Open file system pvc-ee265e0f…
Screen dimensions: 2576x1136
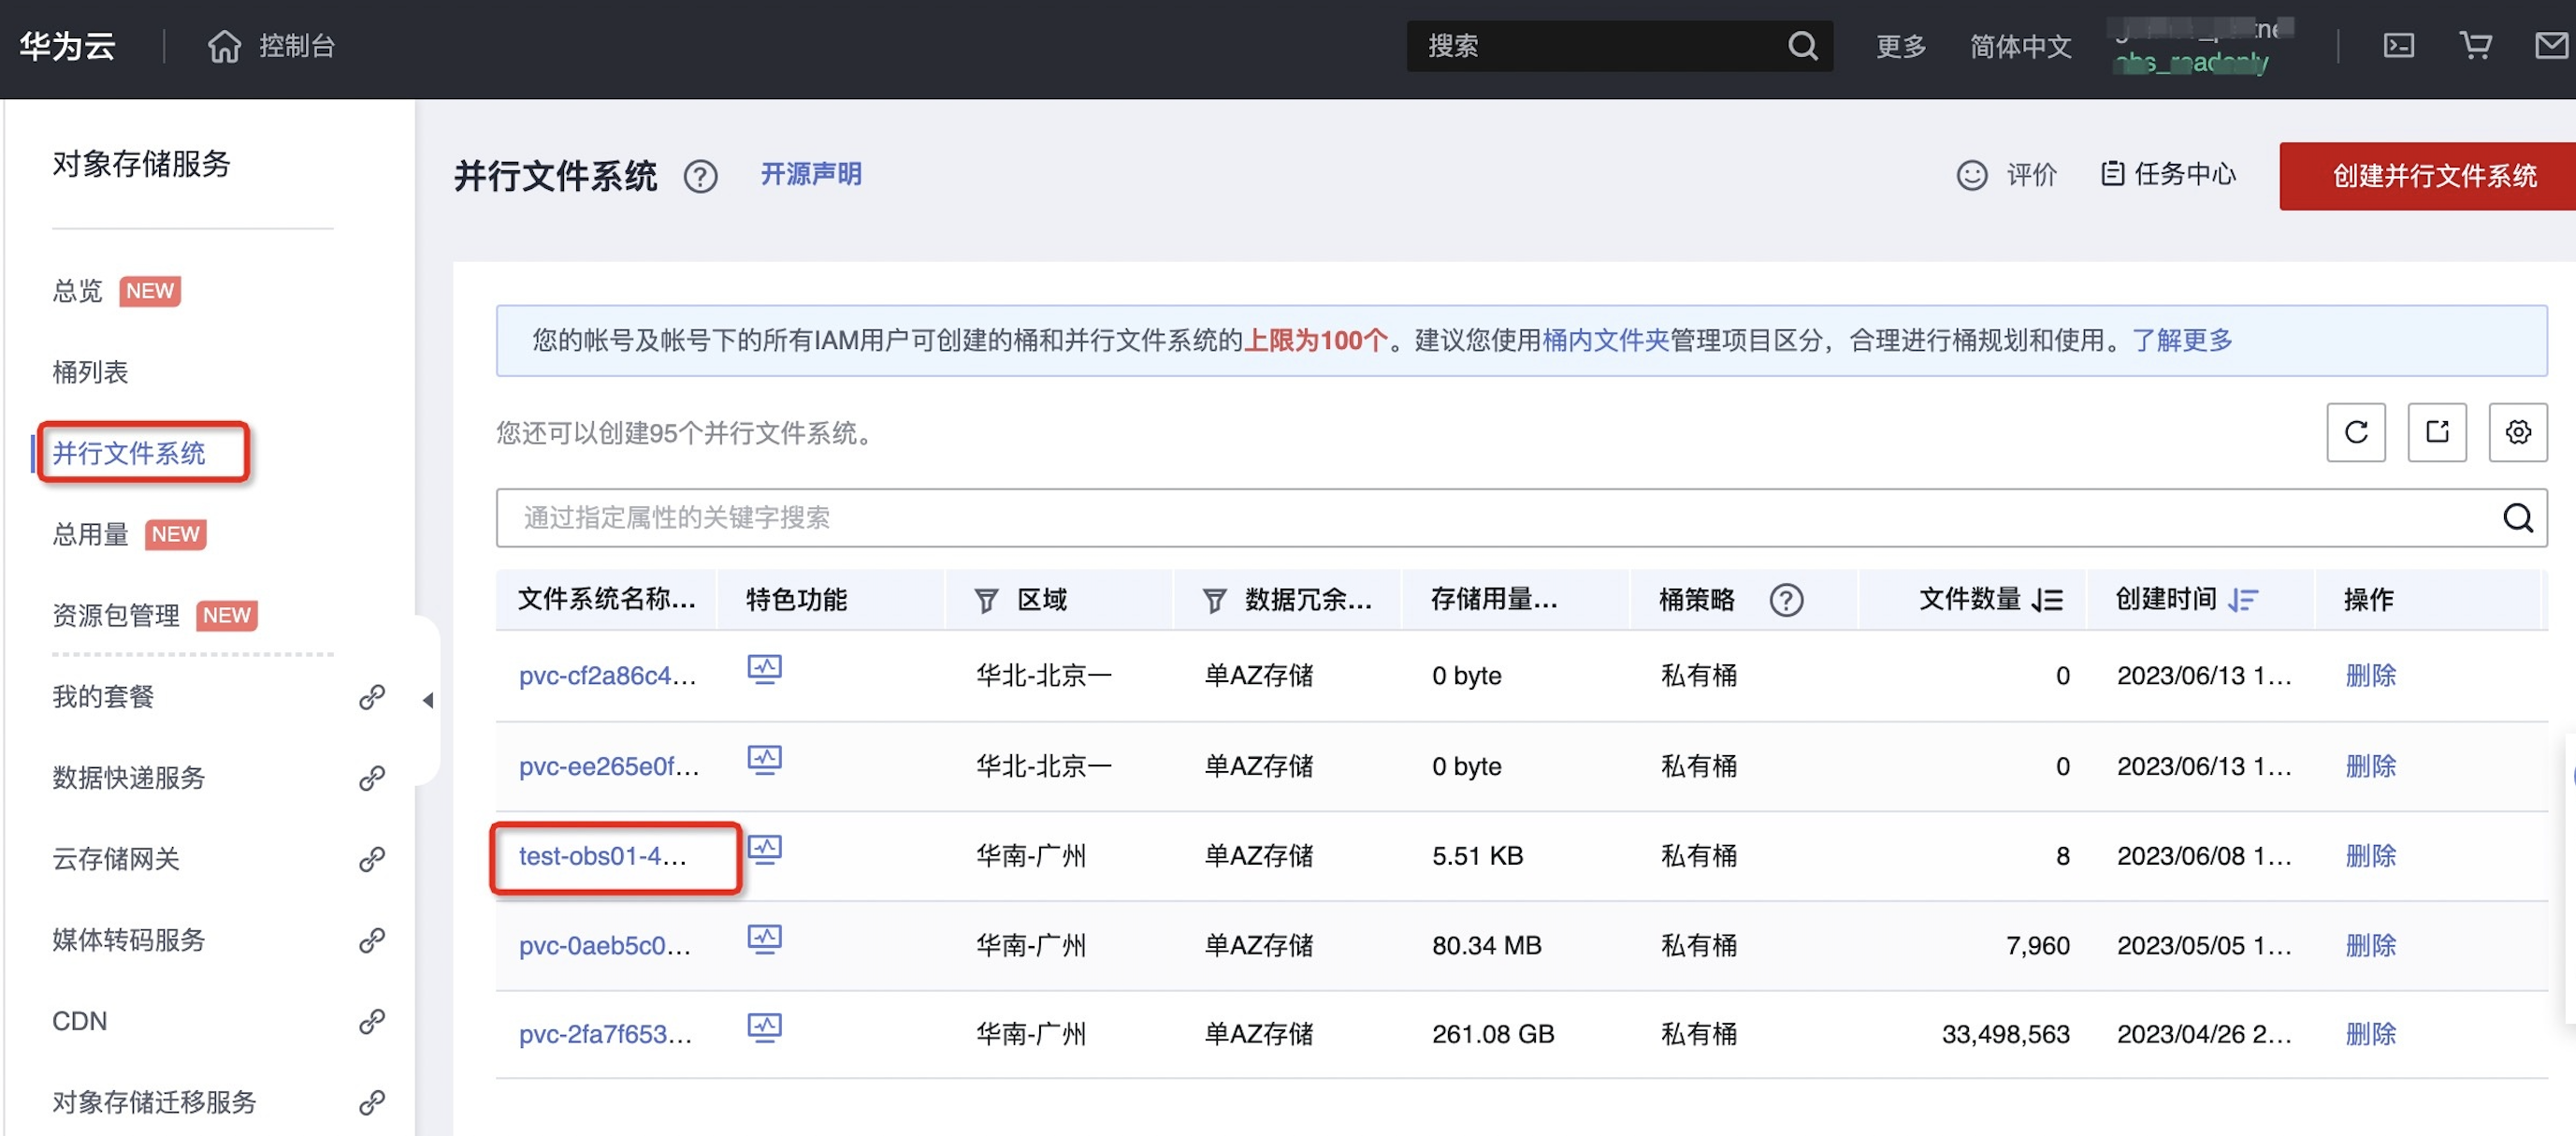(608, 766)
